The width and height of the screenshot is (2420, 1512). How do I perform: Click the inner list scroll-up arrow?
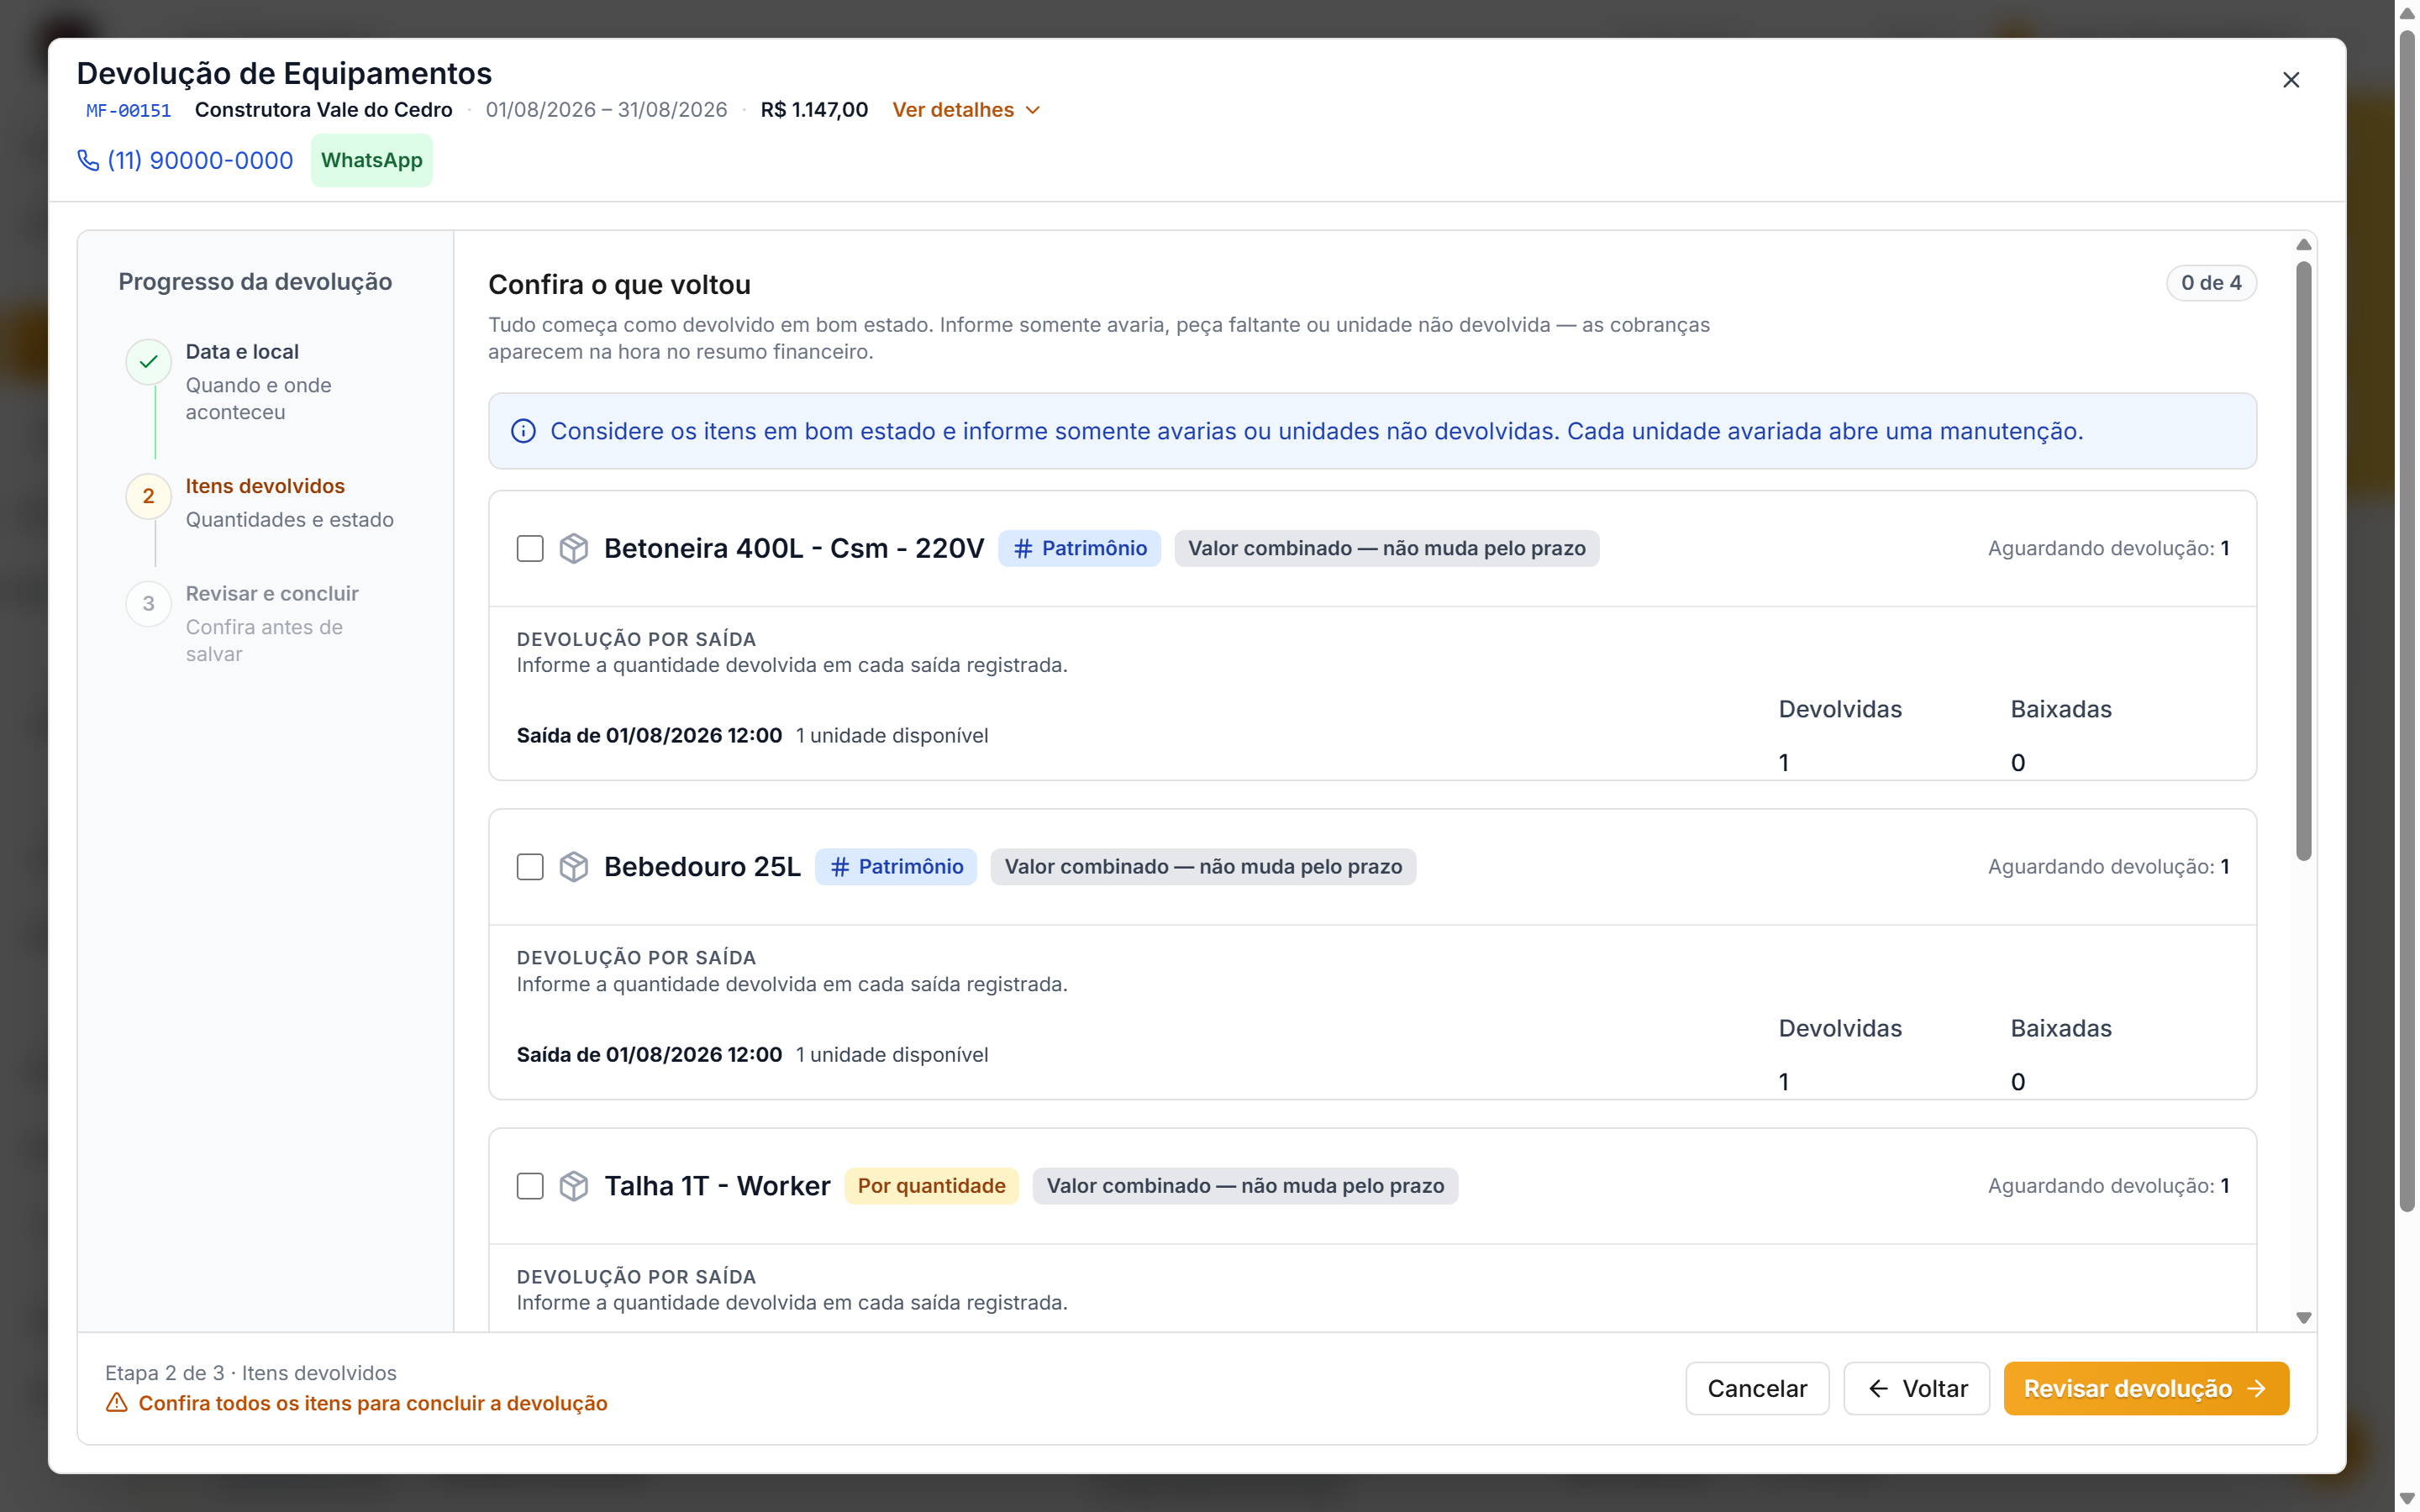point(2304,245)
